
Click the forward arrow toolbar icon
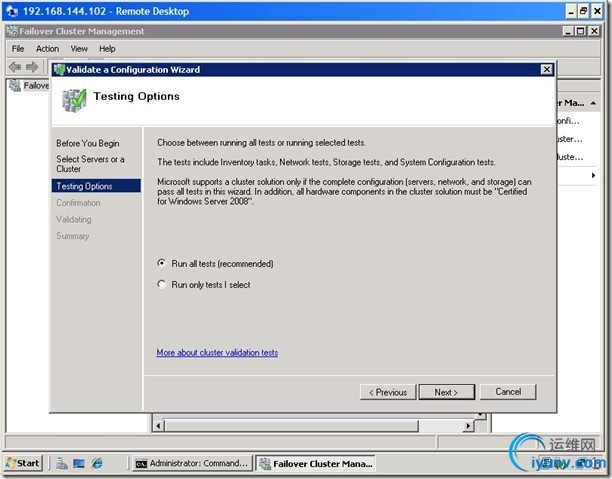click(32, 67)
